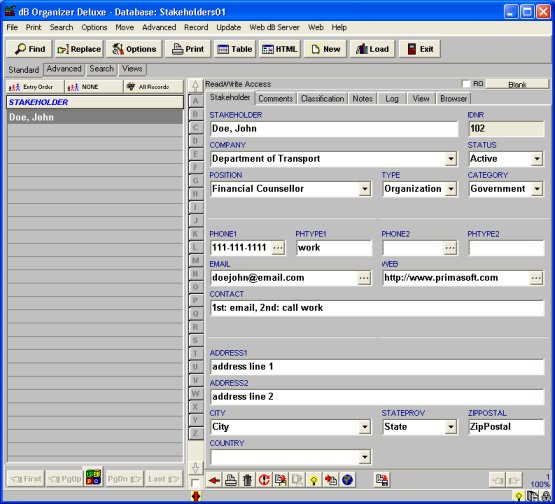
Task: Click the red left-arrow icon in bottom toolbar
Action: [214, 480]
